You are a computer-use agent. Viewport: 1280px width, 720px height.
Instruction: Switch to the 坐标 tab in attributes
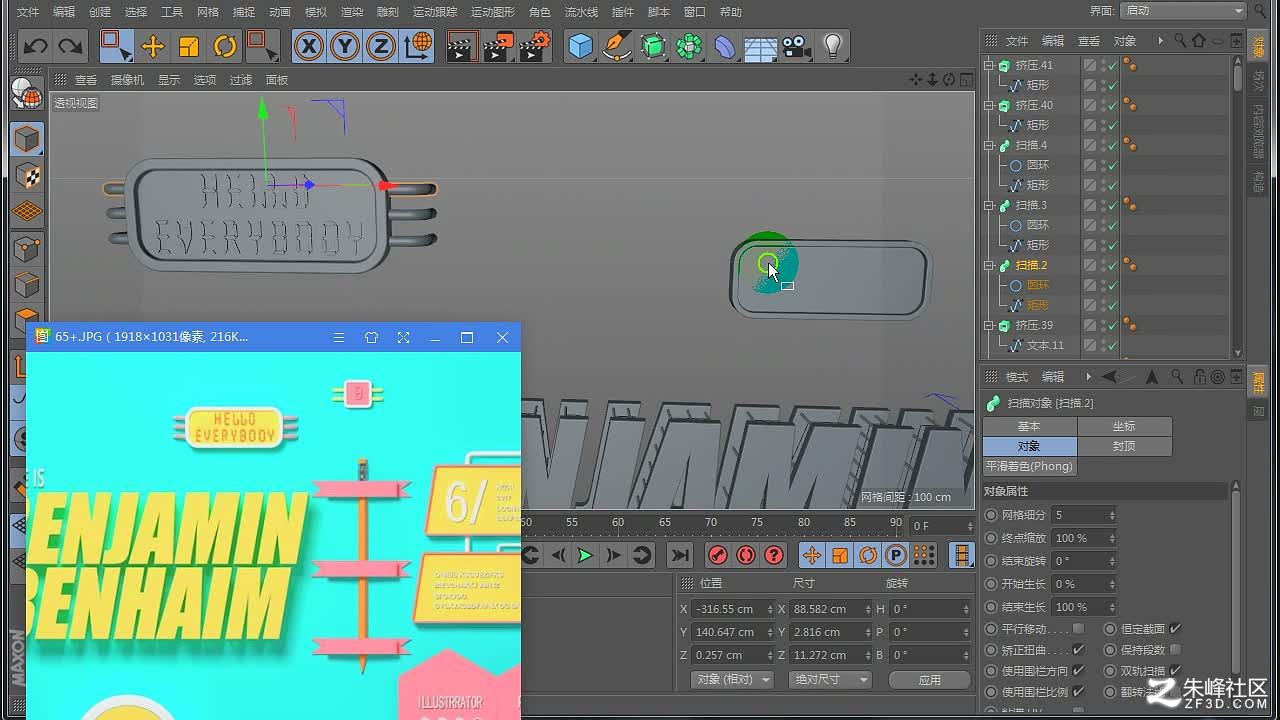pos(1124,426)
